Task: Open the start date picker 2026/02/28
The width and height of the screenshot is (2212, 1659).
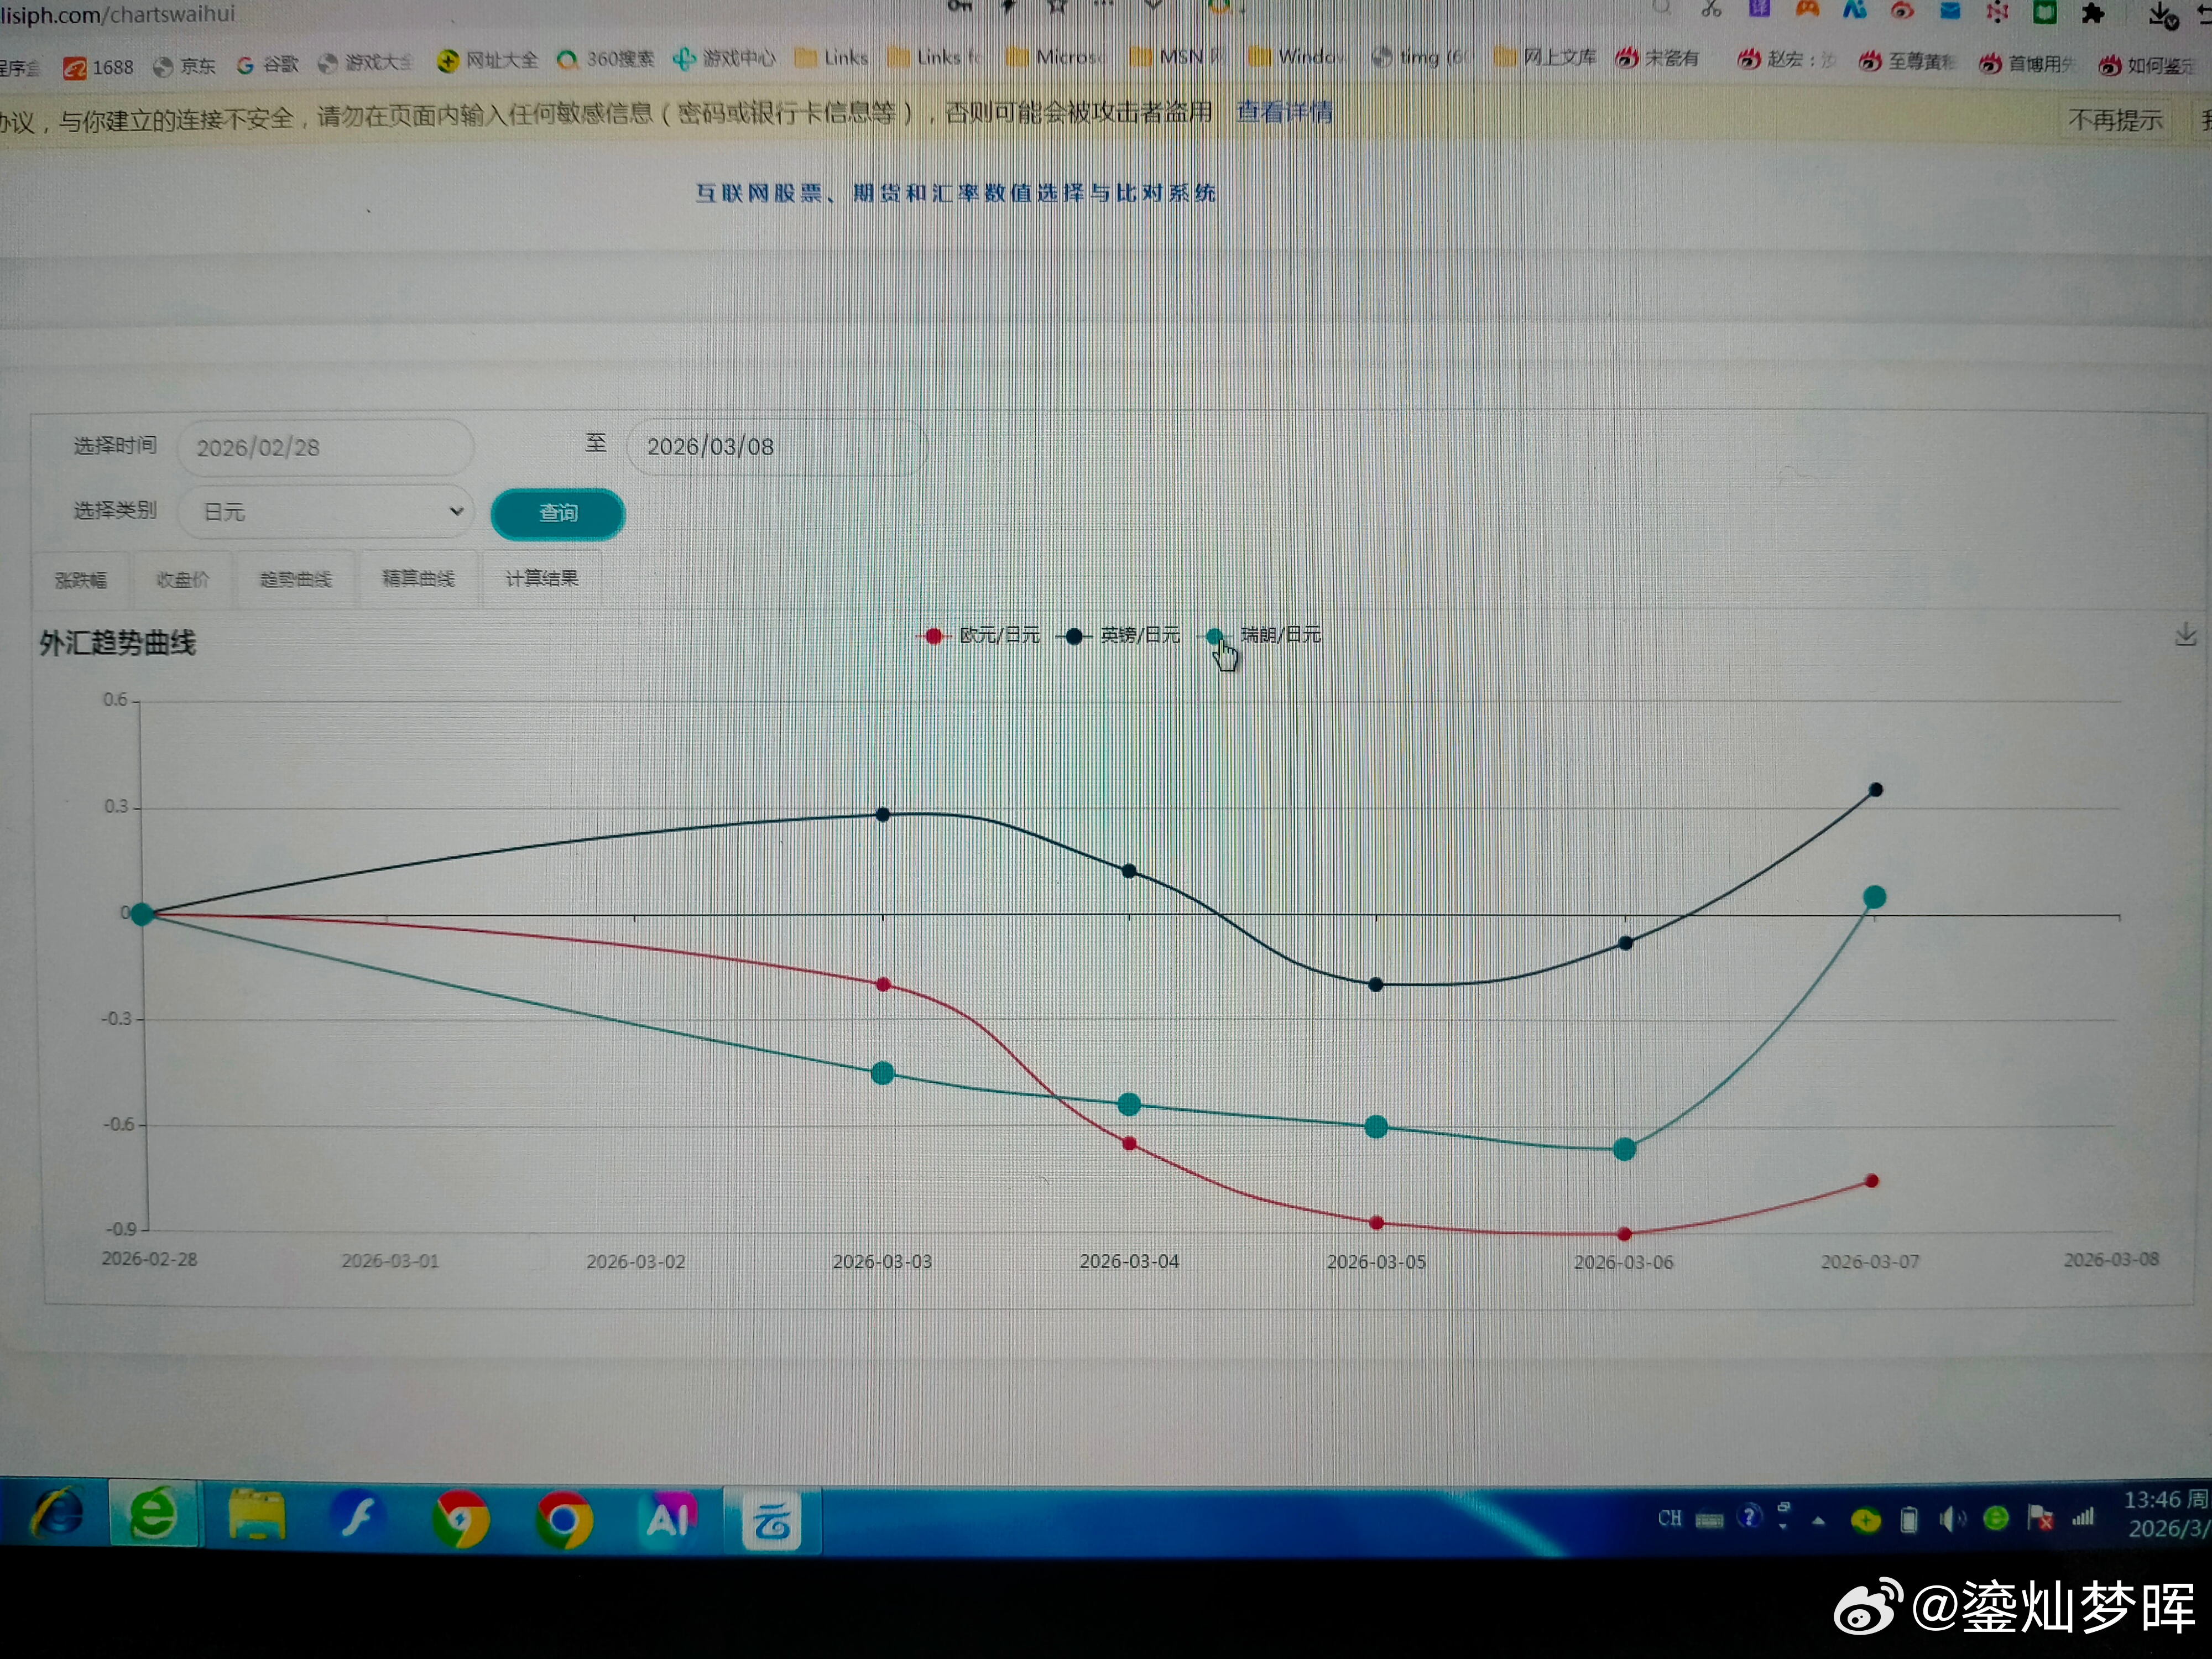Action: click(325, 447)
